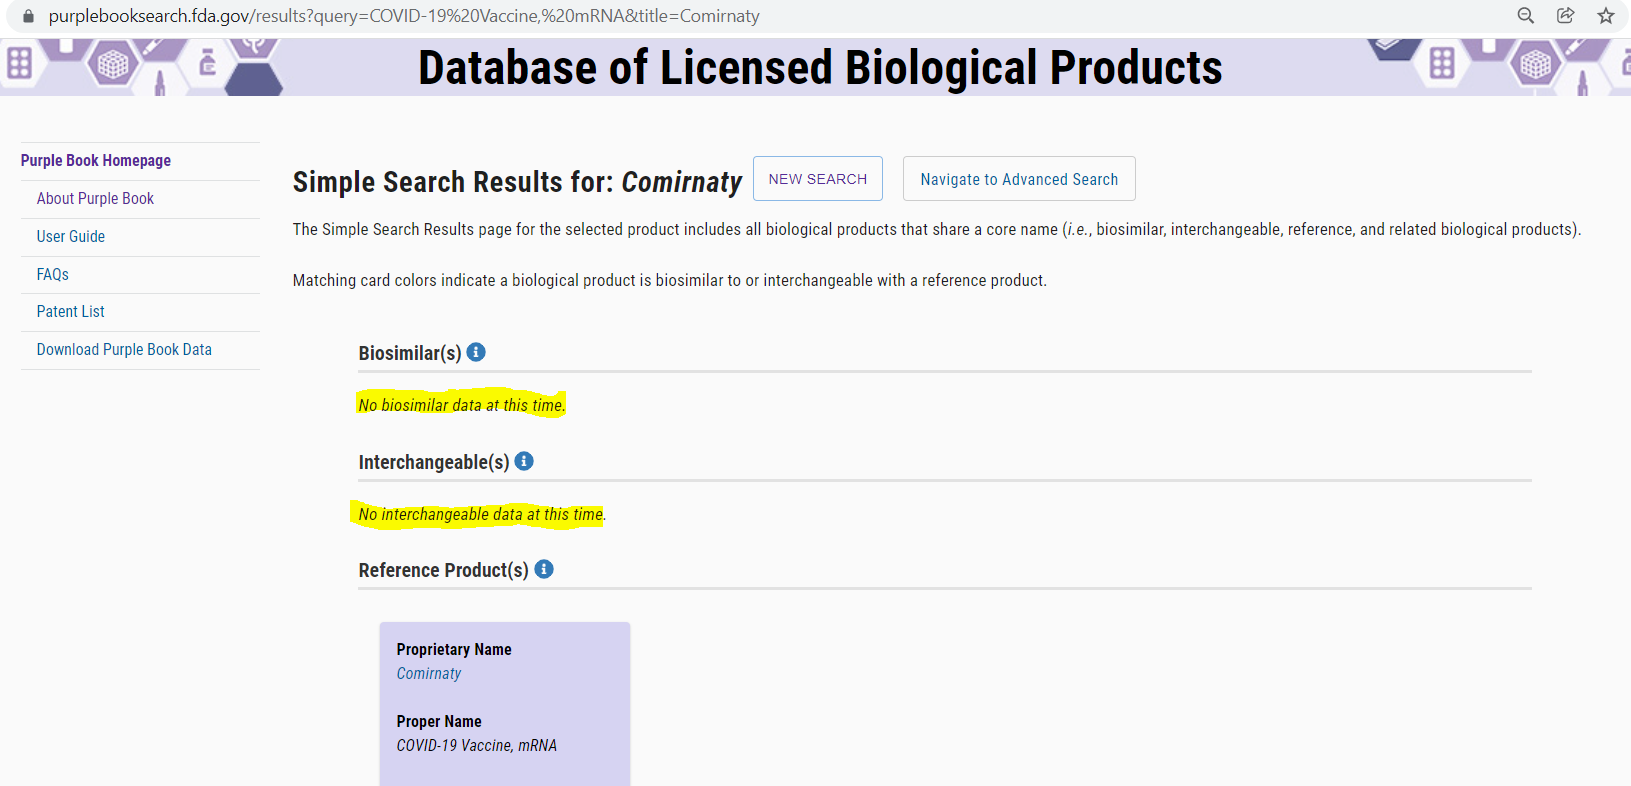This screenshot has width=1631, height=786.
Task: Open the User Guide link
Action: (71, 237)
